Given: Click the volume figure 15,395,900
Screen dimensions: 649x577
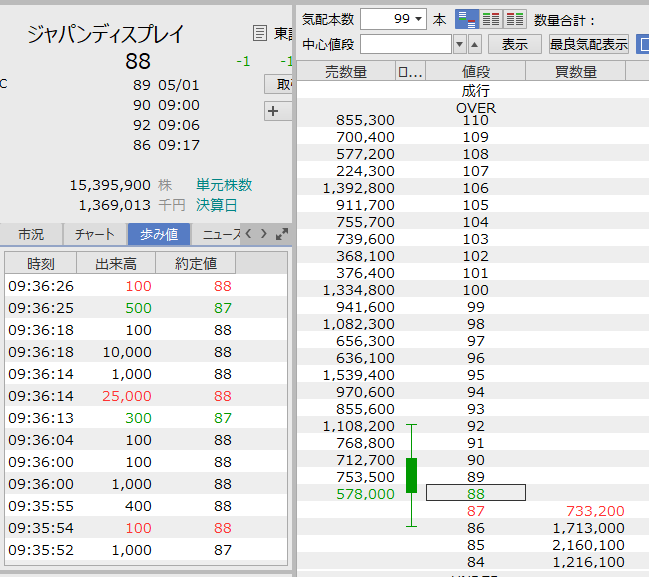Looking at the screenshot, I should [x=110, y=185].
